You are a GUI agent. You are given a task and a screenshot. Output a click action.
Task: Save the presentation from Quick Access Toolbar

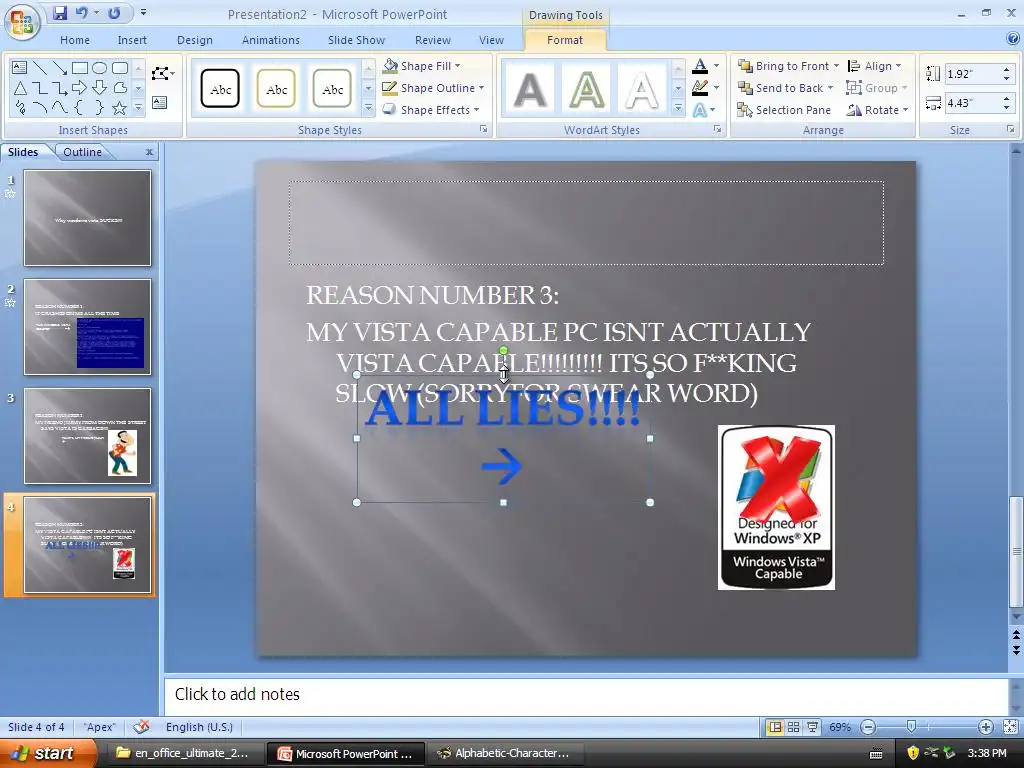(x=60, y=13)
